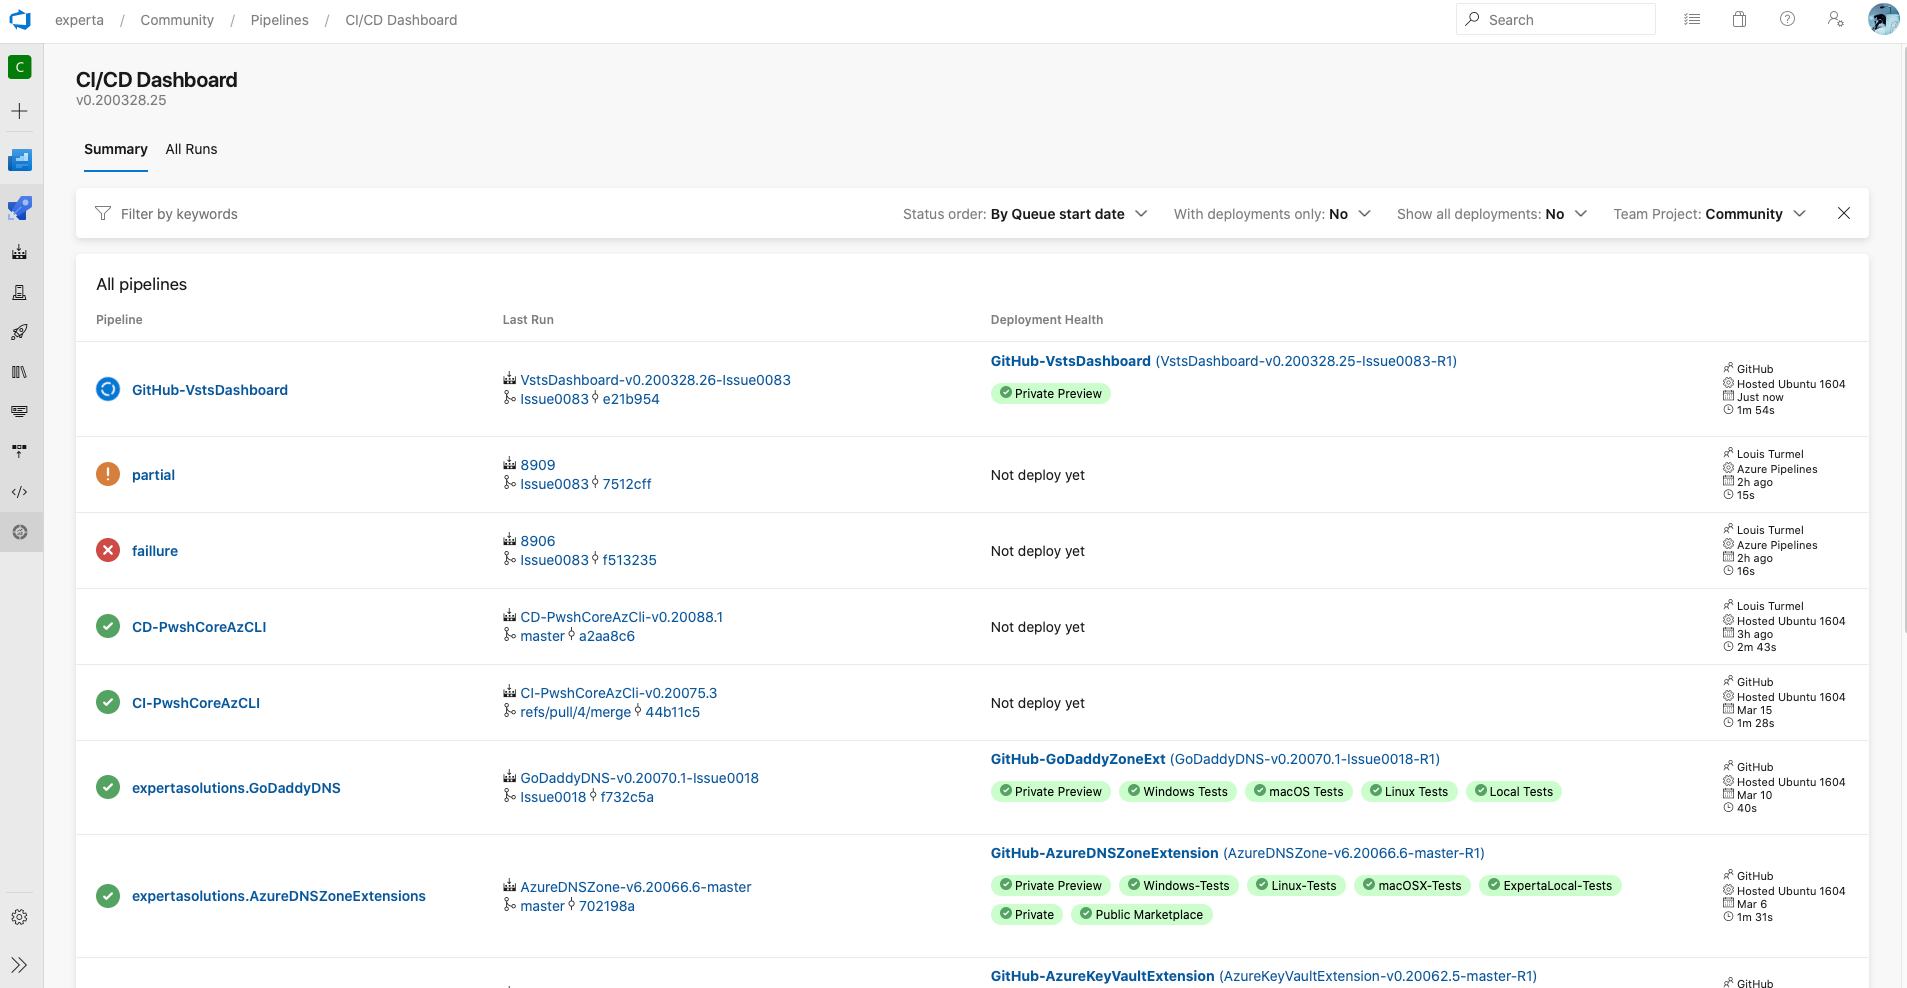Click the green success check for CD-PwshCoreAzCLI
Screen dimensions: 1907x988
pos(107,626)
